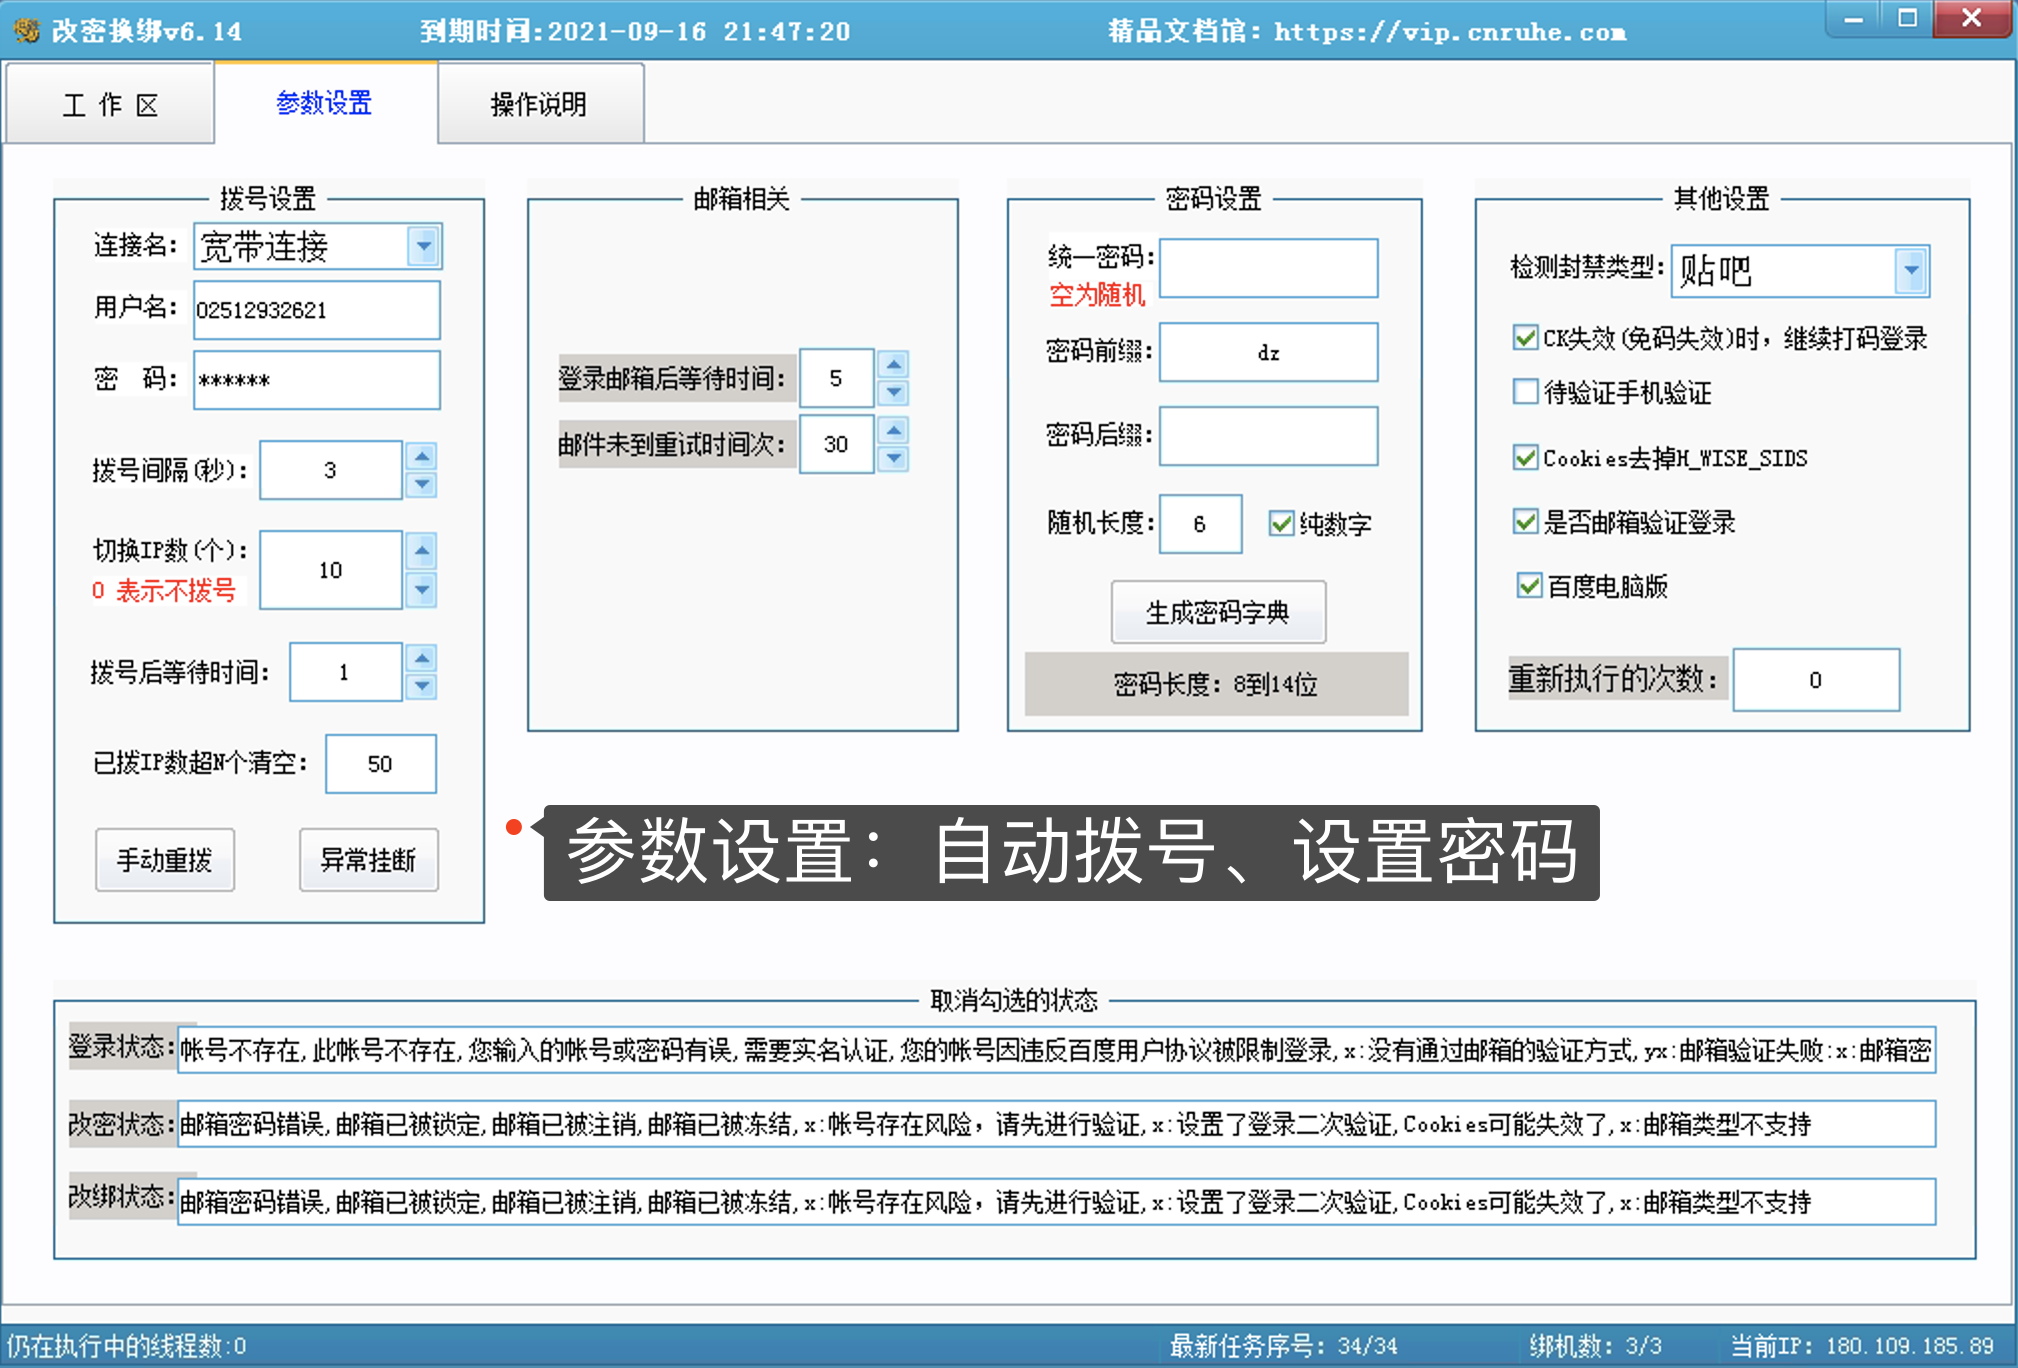Viewport: 2018px width, 1368px height.
Task: Increase 邮件未到重试时间次 with up arrow
Action: (894, 431)
